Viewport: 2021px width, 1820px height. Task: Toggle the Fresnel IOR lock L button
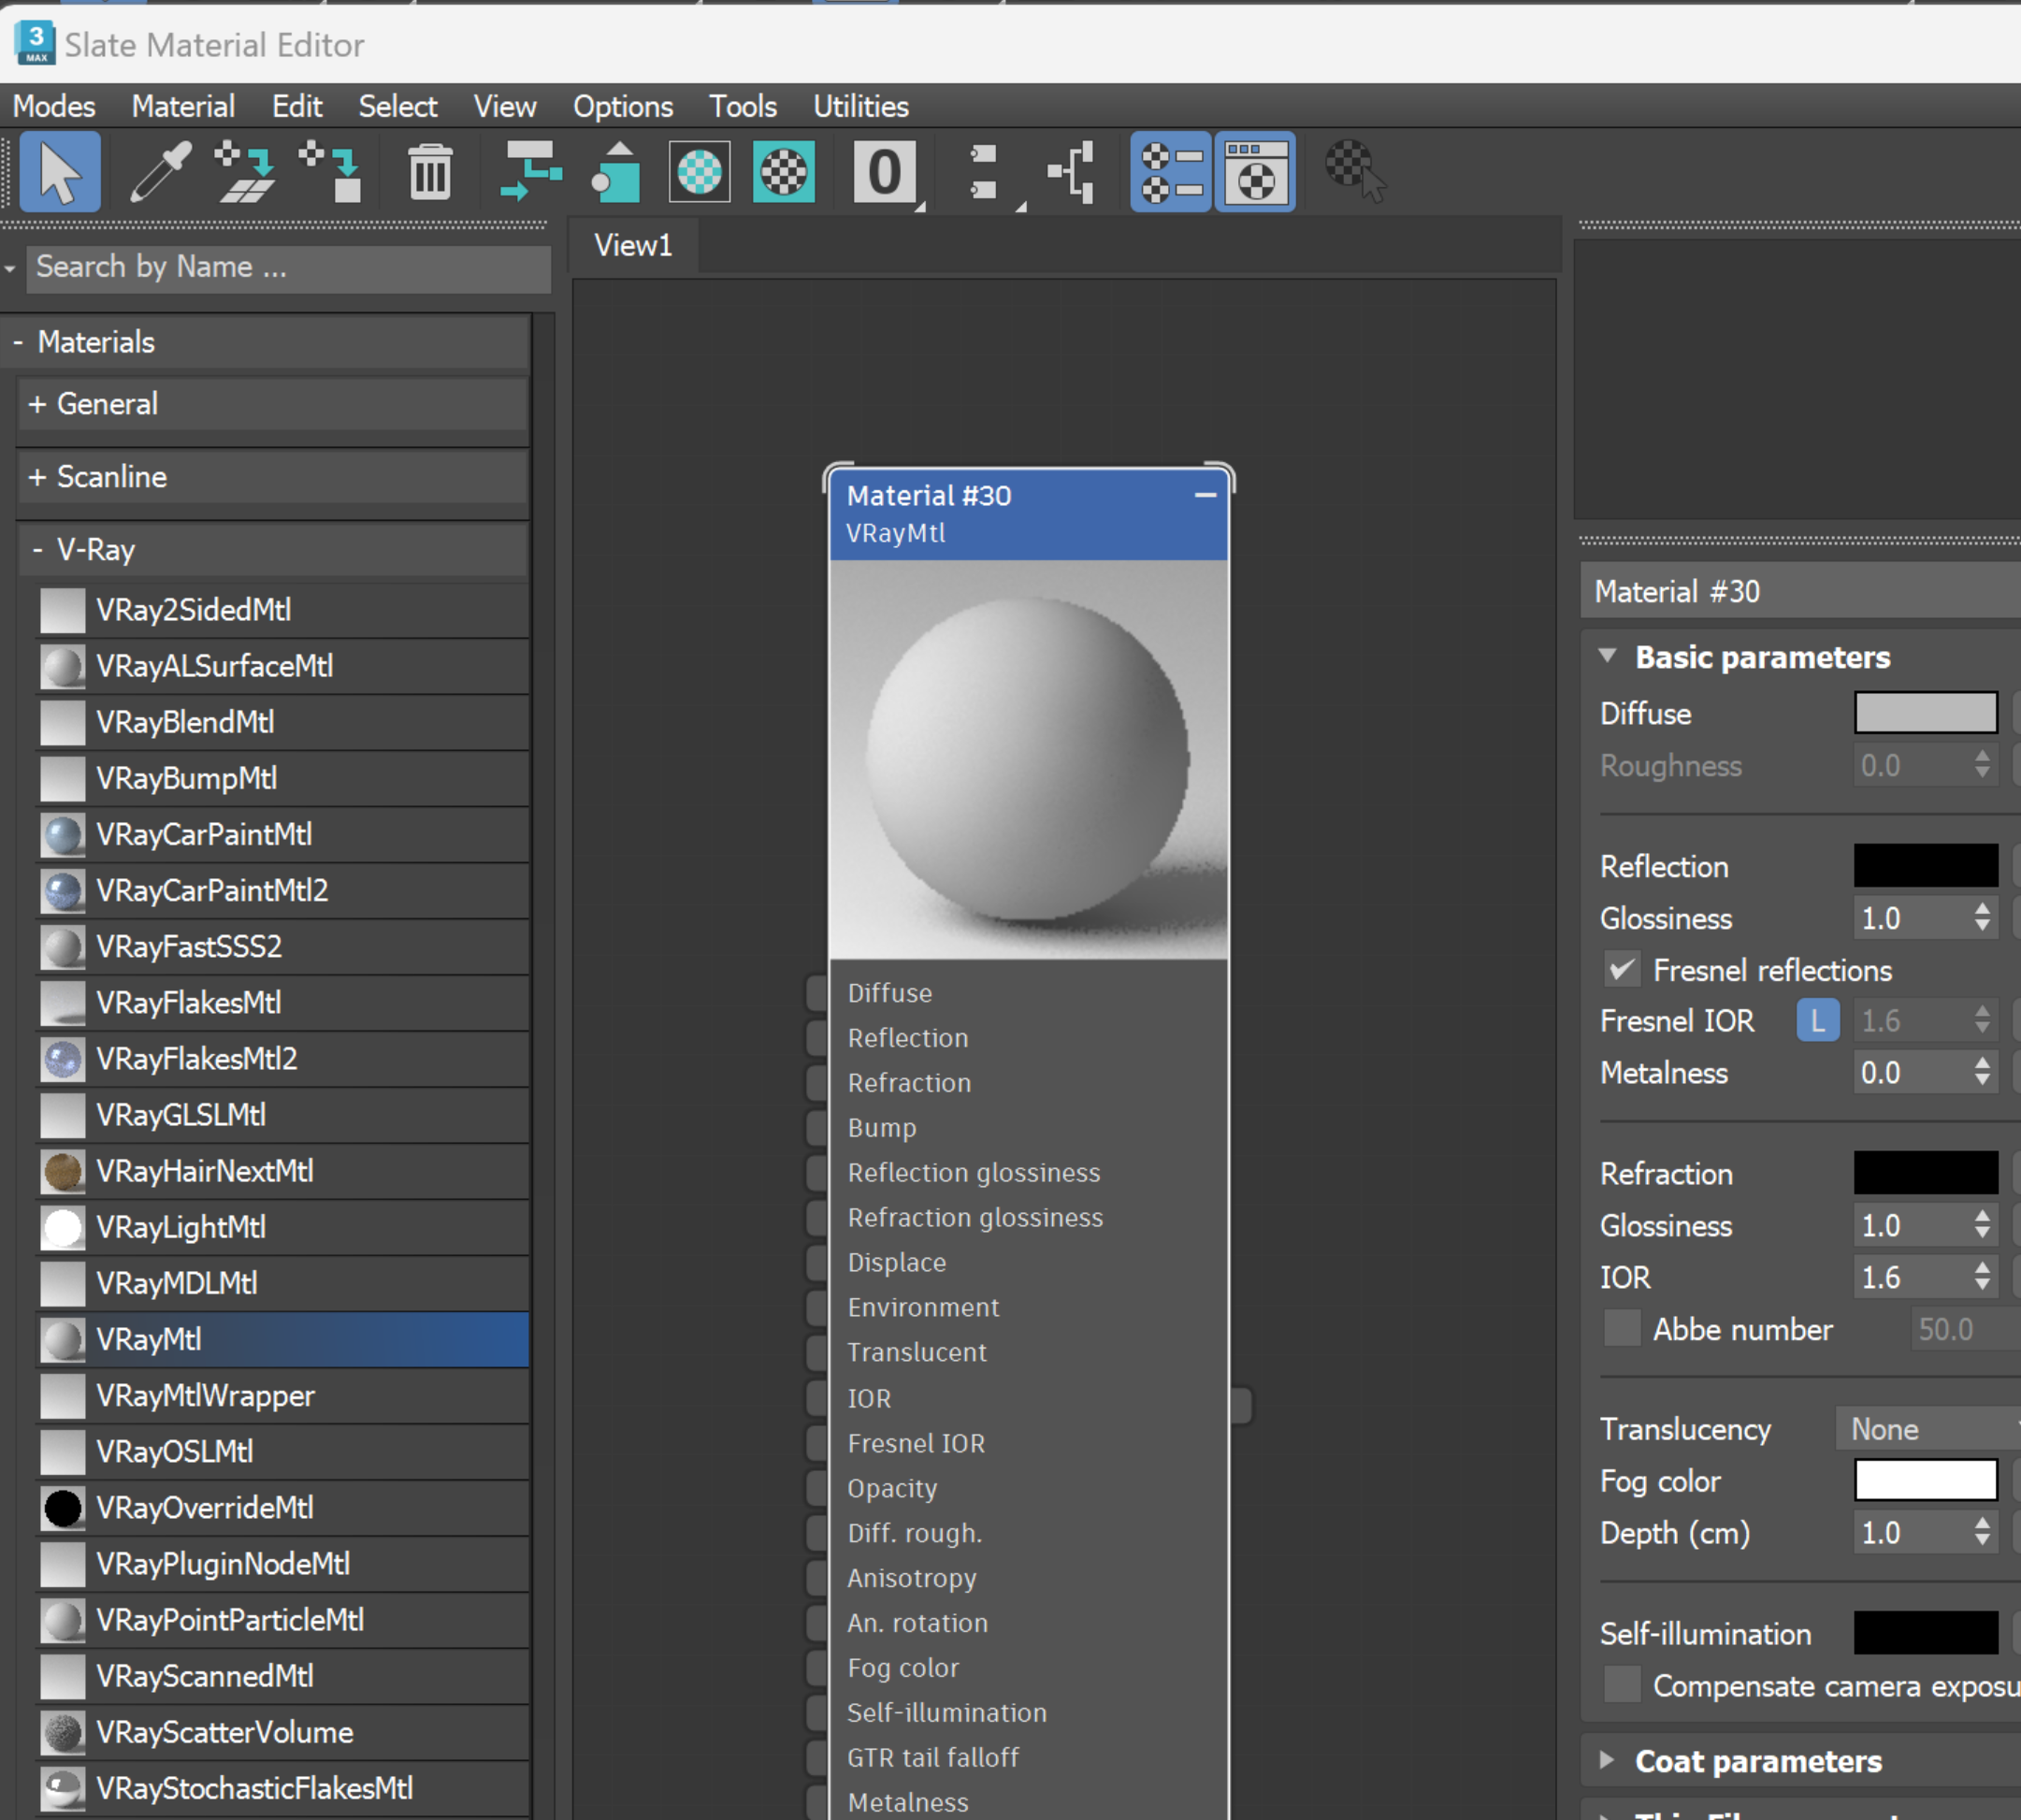(1817, 1021)
